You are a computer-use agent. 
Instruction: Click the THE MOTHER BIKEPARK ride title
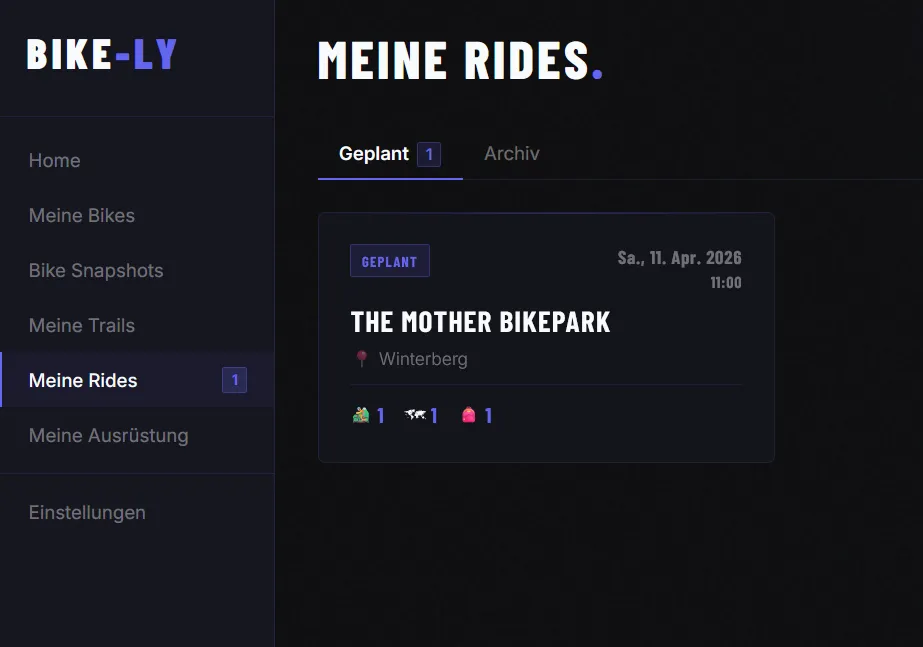[480, 322]
